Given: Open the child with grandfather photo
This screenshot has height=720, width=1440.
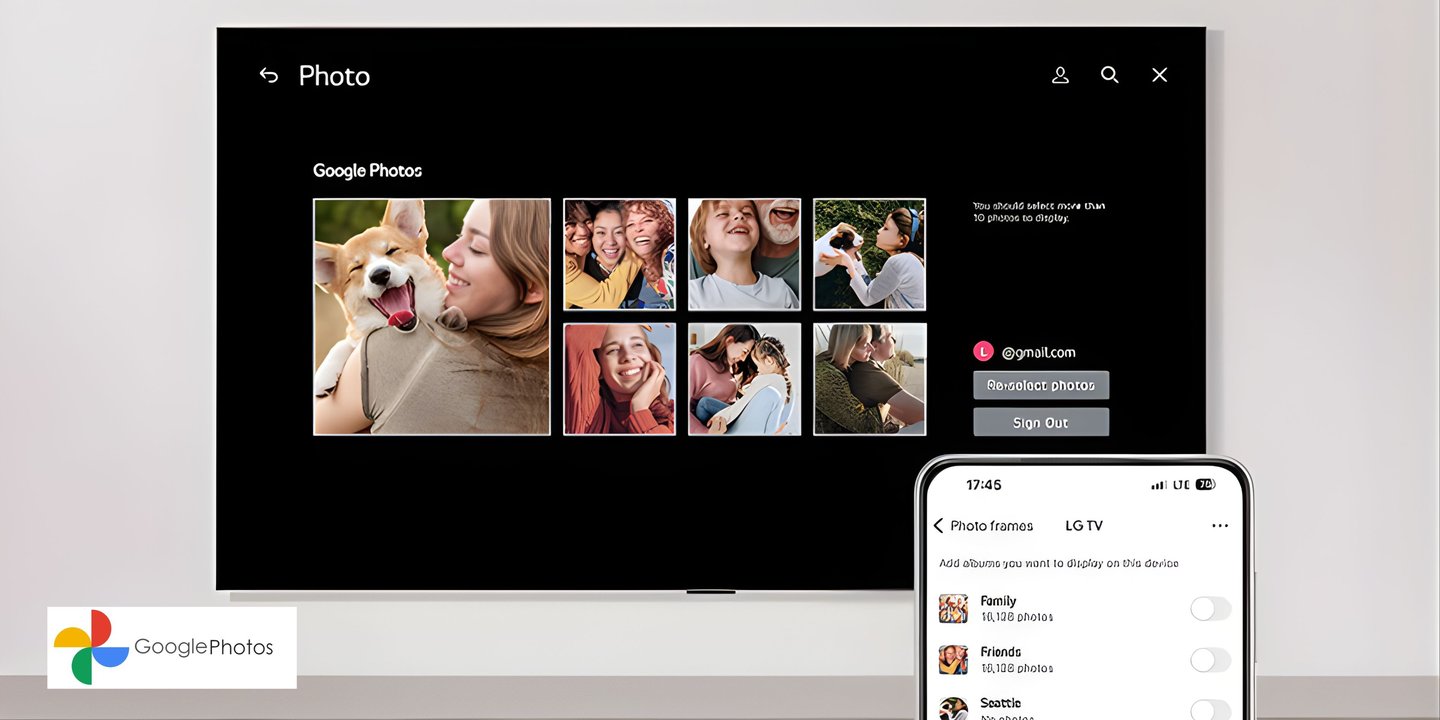Looking at the screenshot, I should tap(745, 254).
